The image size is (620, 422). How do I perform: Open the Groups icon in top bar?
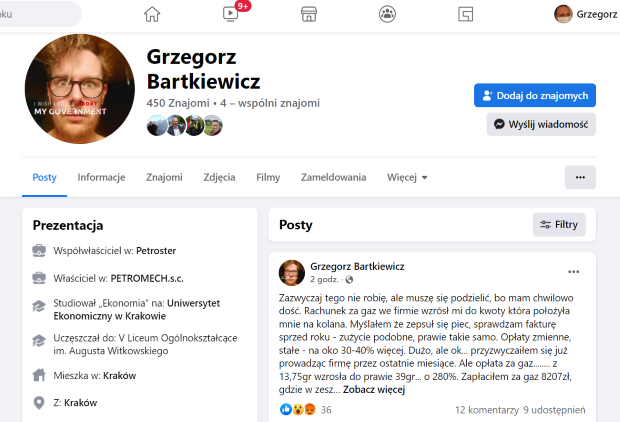tap(388, 14)
